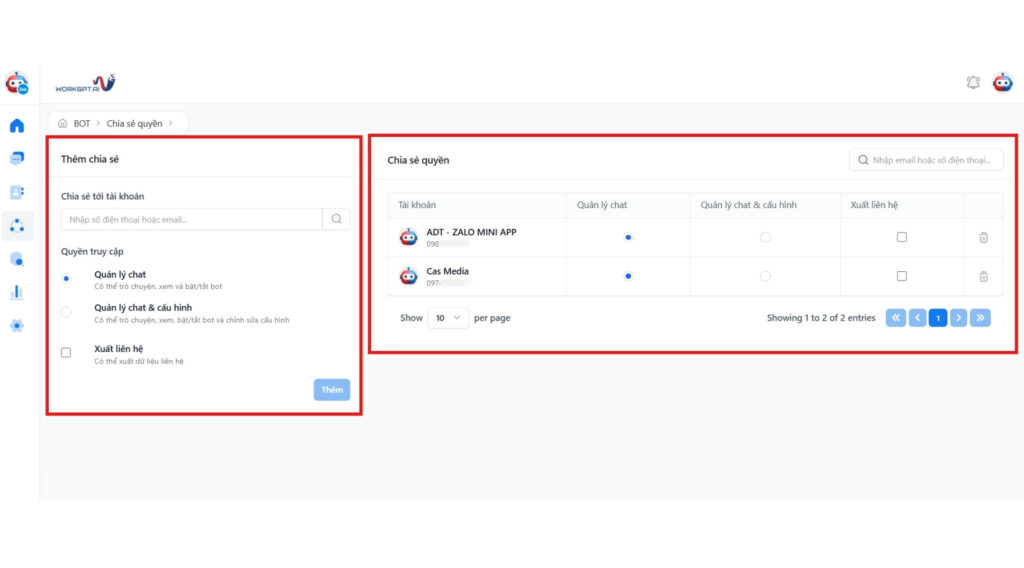Open the chat bubble icon in sidebar
This screenshot has height=568, width=1024.
point(17,159)
